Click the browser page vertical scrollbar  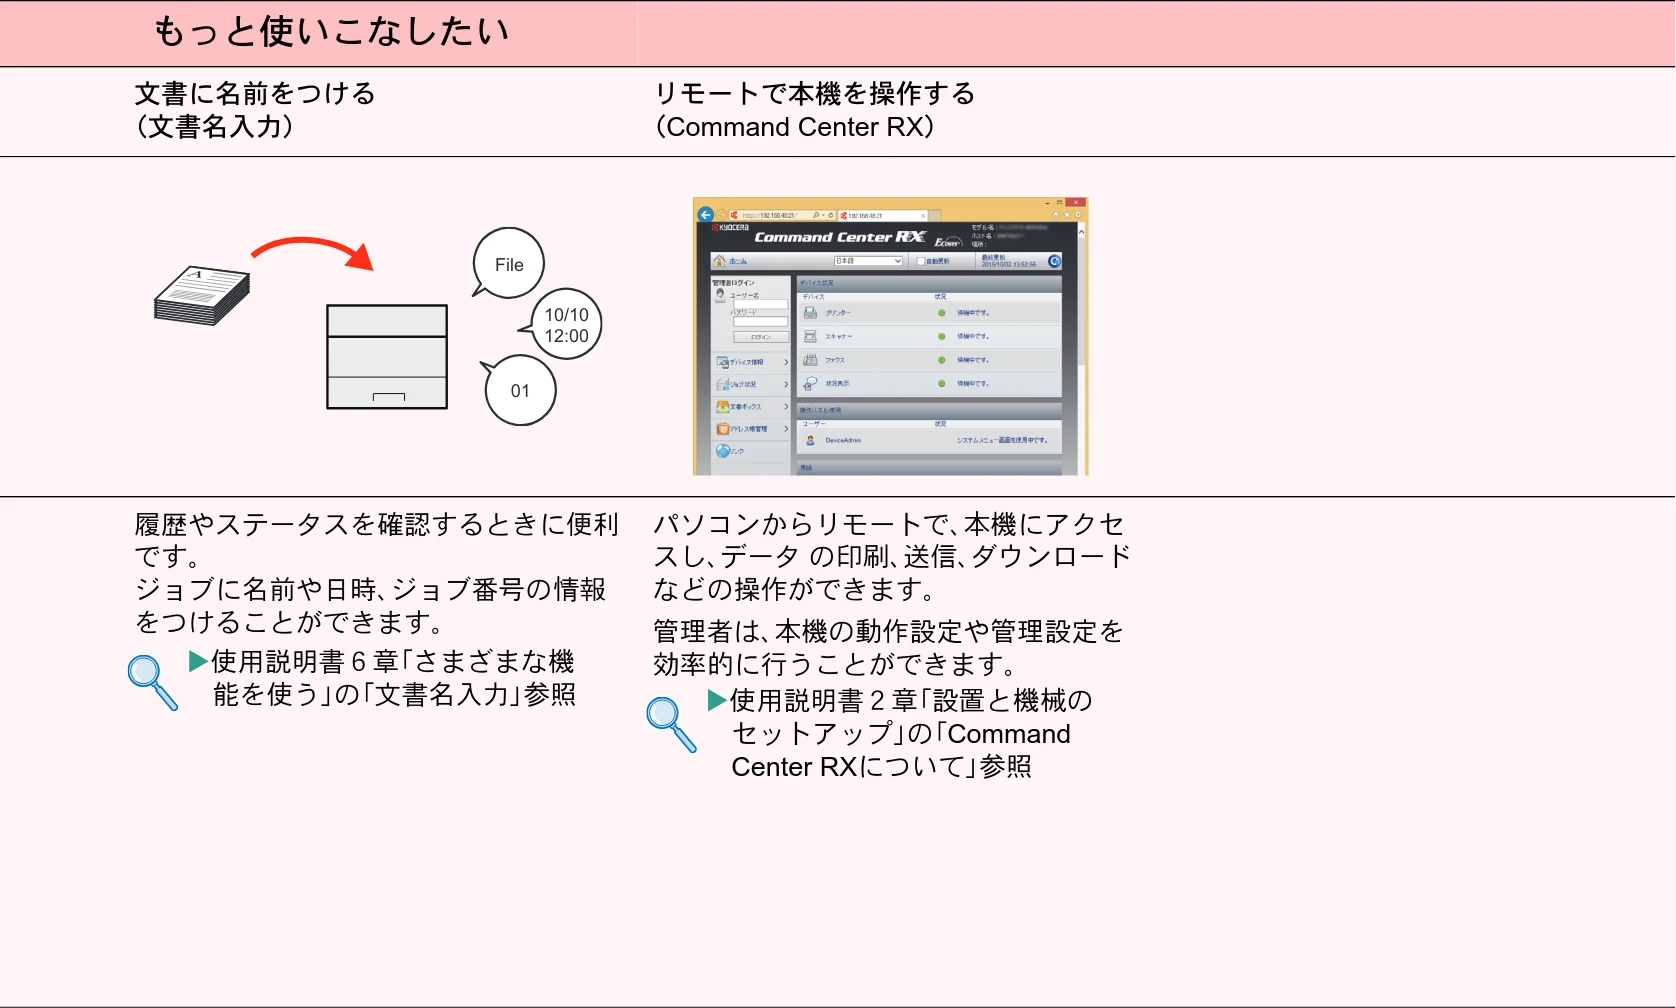[x=1081, y=348]
